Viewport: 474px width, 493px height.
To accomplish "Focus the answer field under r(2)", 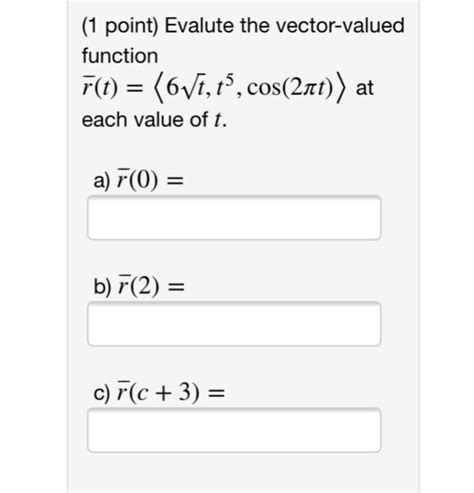I will (234, 324).
